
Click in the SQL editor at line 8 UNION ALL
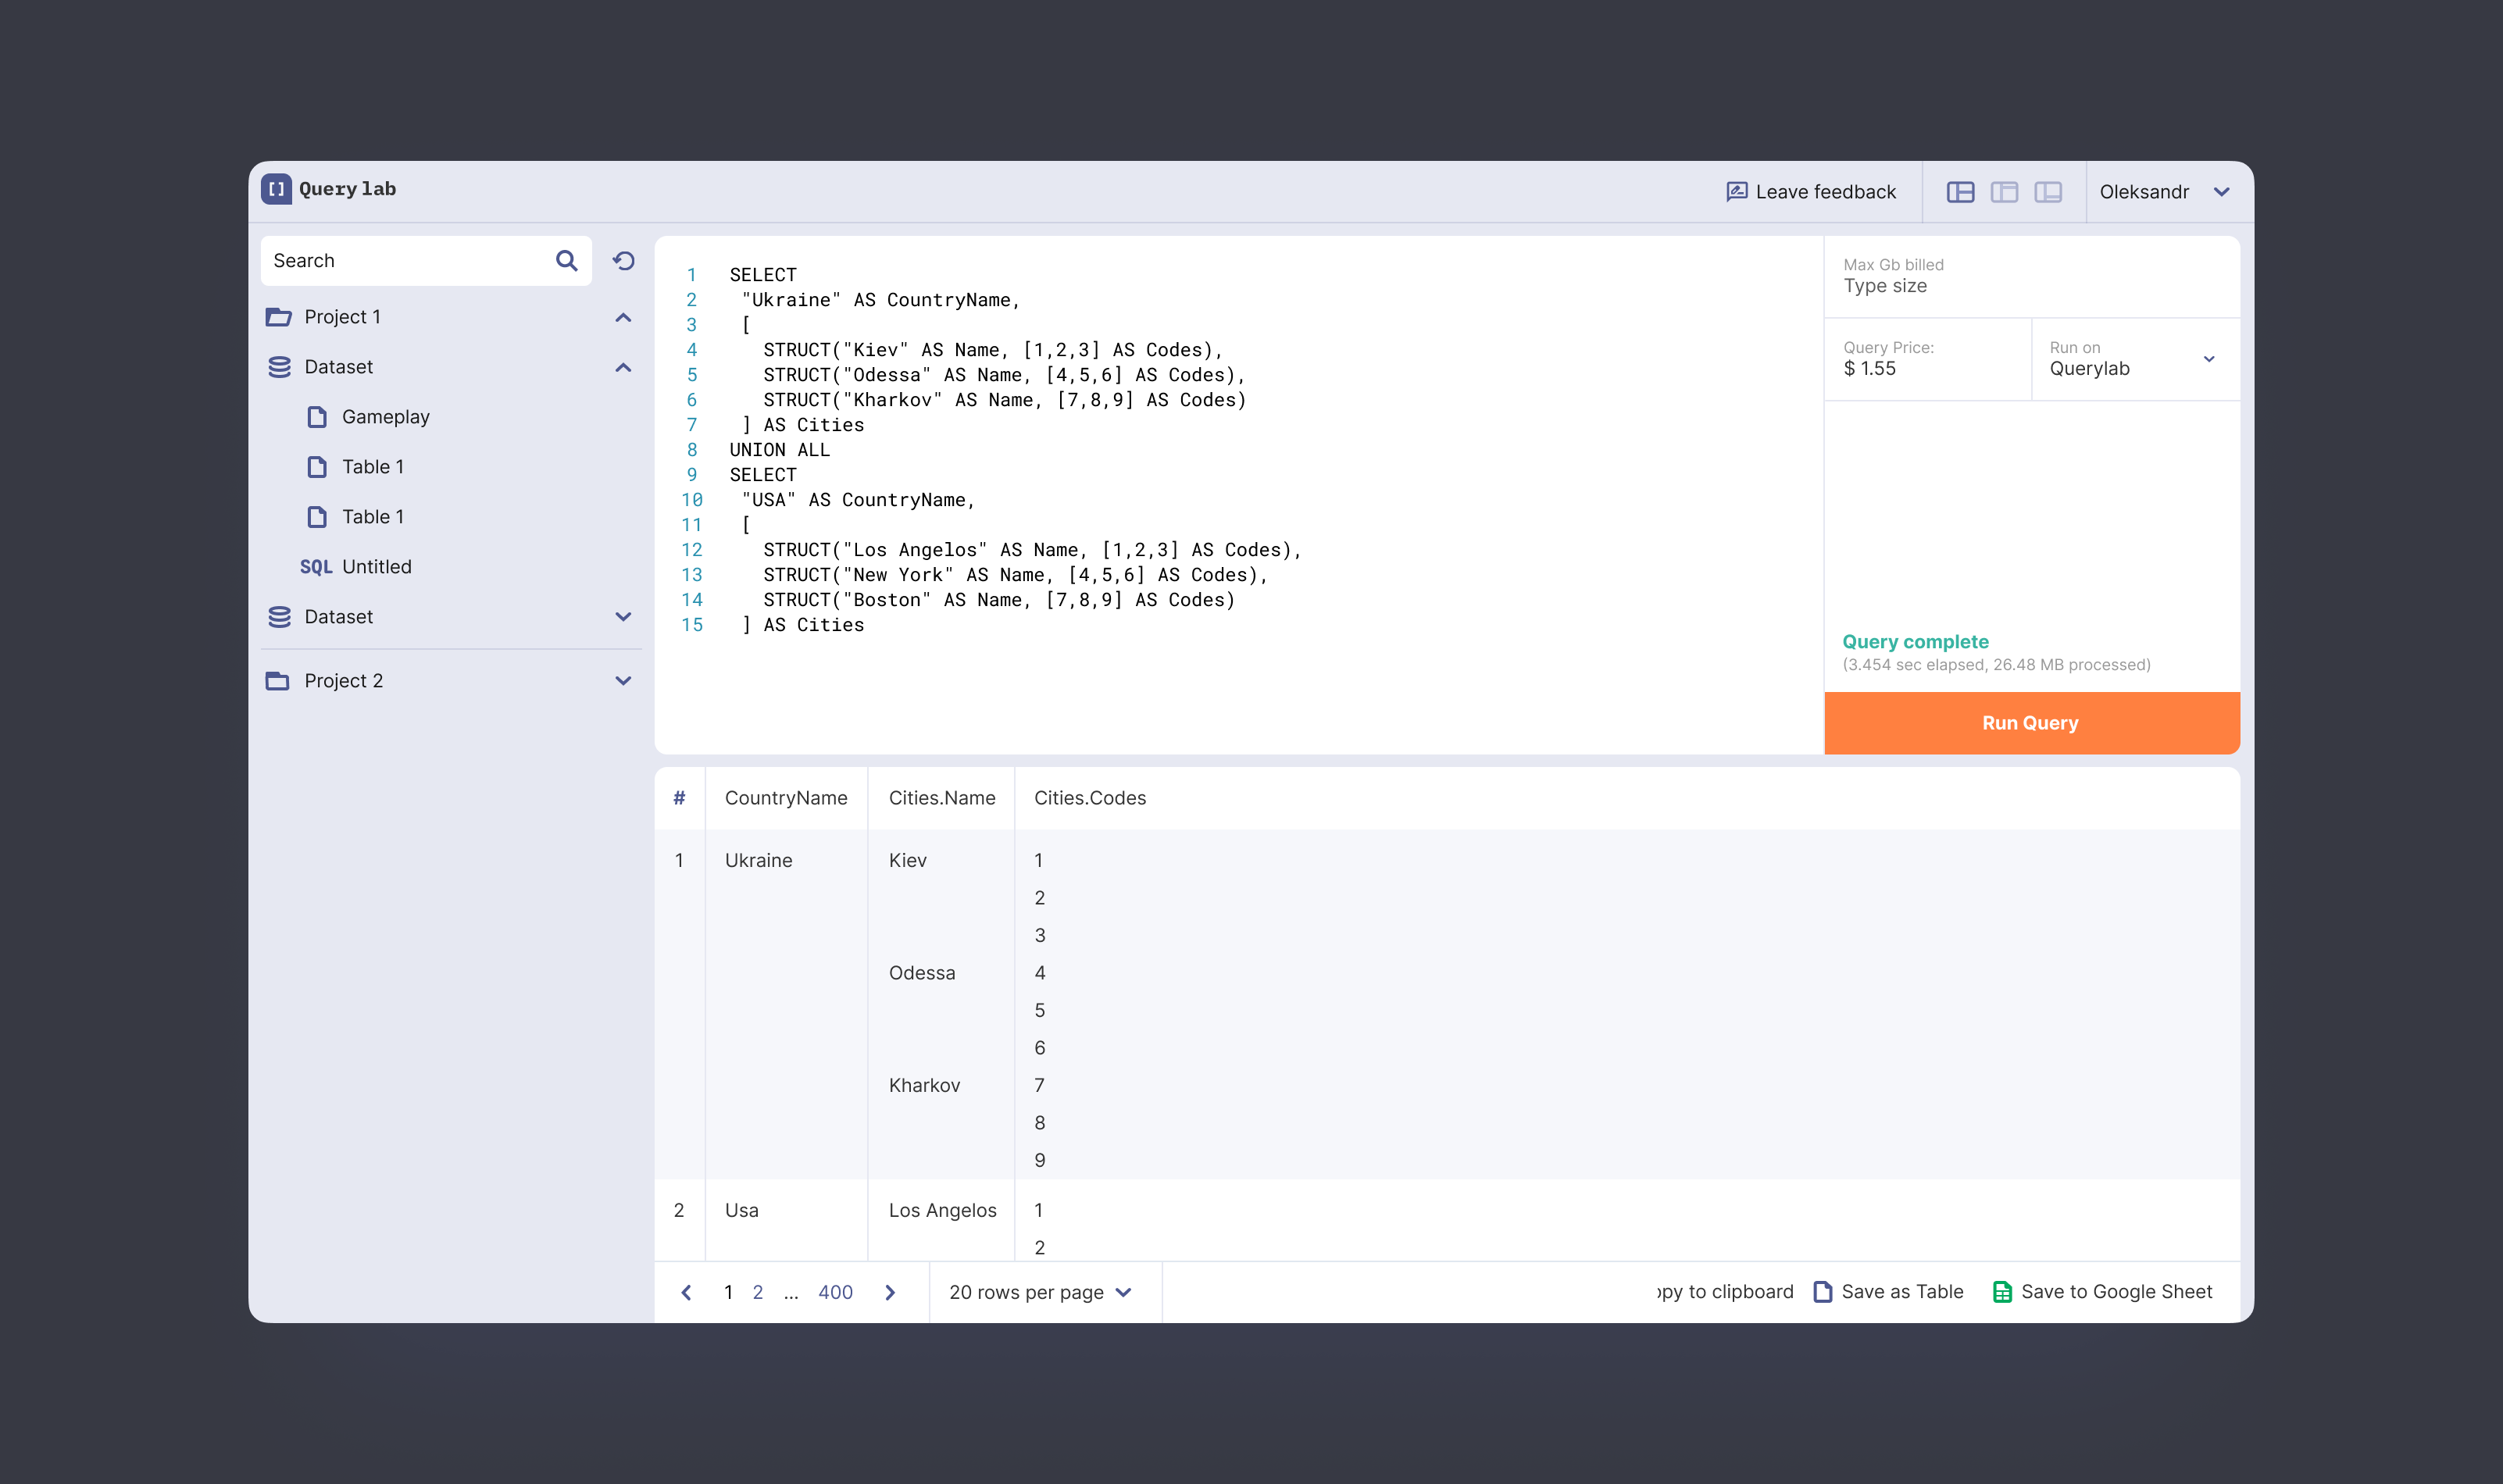click(x=780, y=450)
